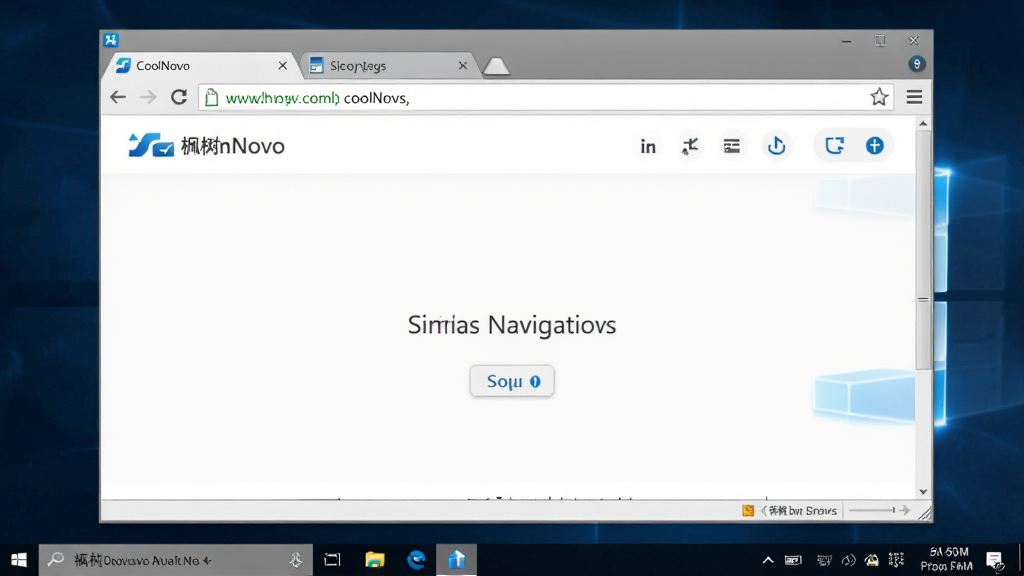This screenshot has height=576, width=1024.
Task: Open Task View from the taskbar
Action: coord(332,560)
